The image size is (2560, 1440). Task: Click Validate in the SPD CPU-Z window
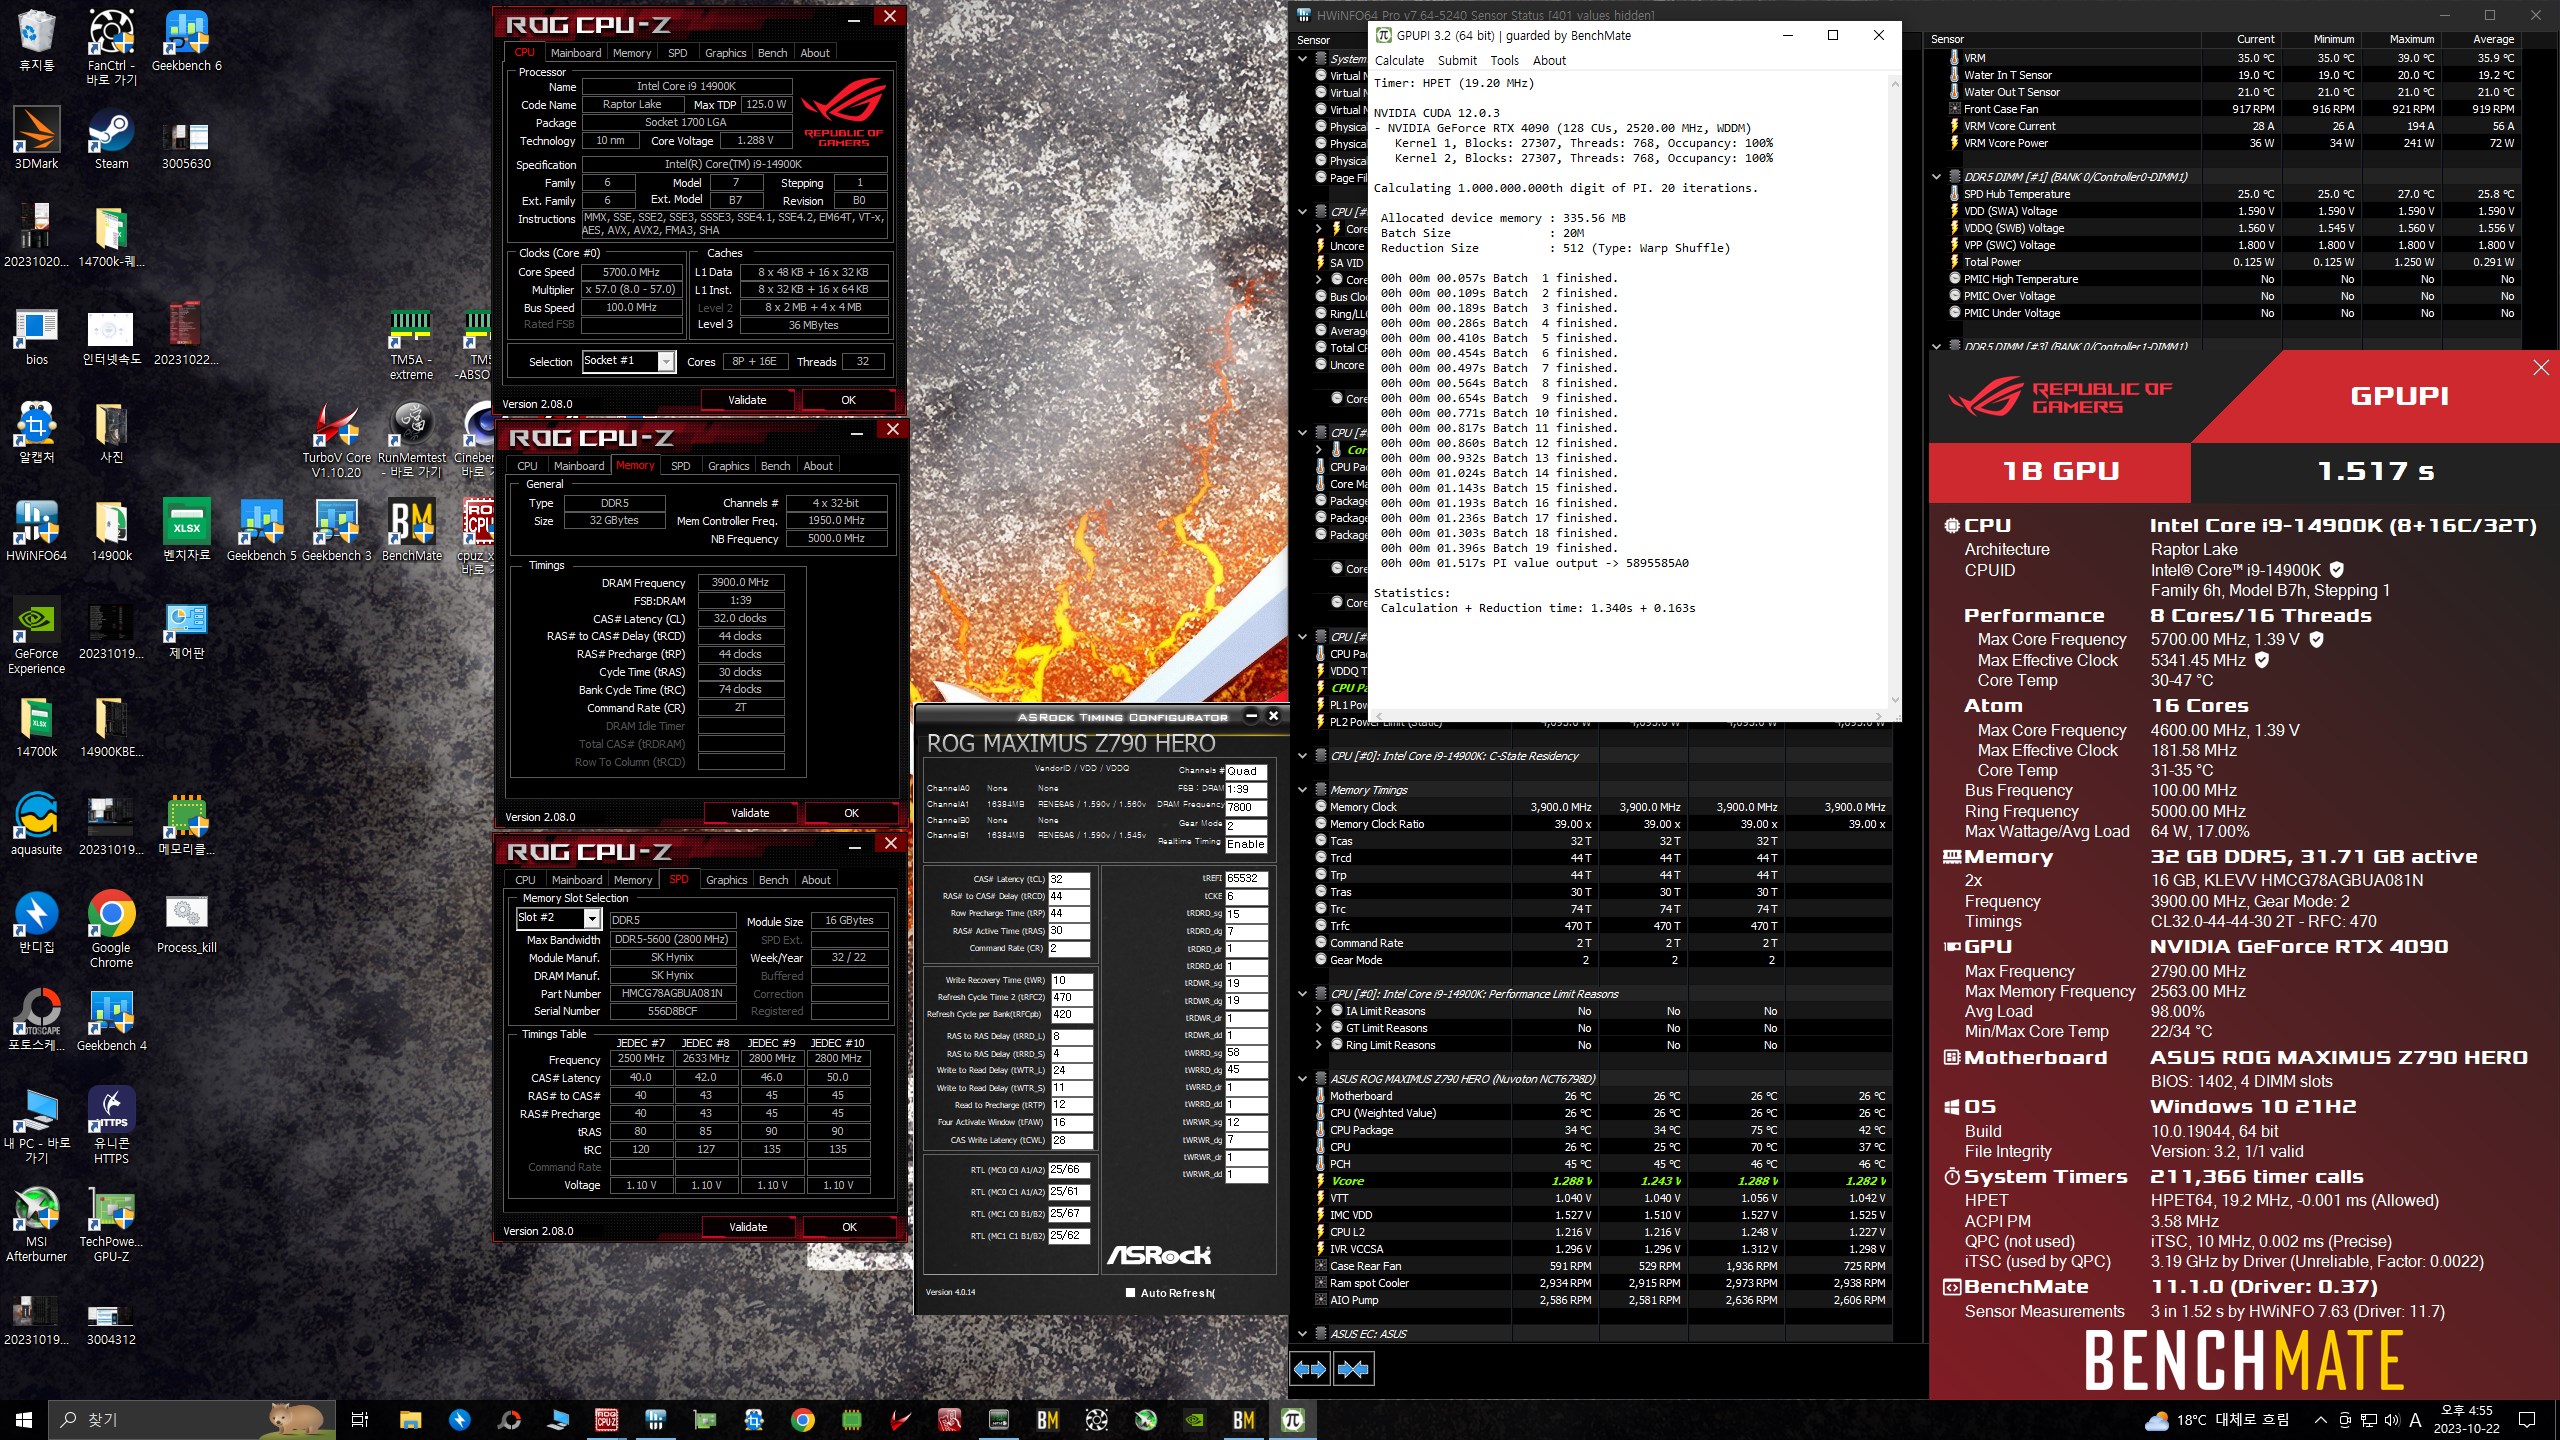pyautogui.click(x=748, y=1227)
